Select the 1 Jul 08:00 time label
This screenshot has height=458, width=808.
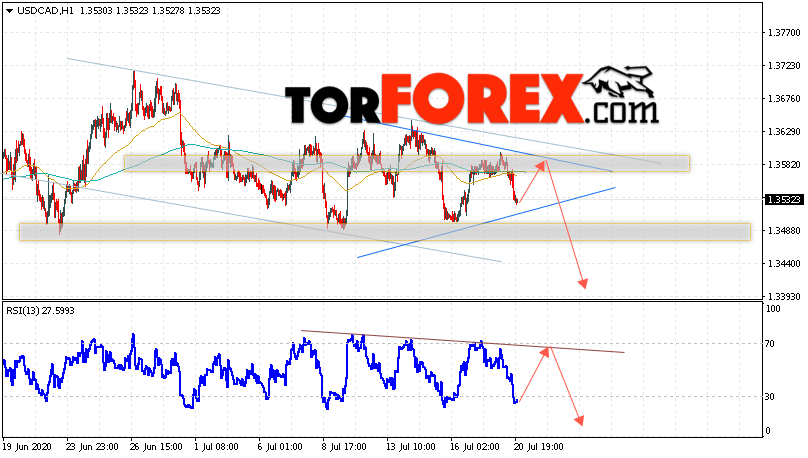coord(216,446)
